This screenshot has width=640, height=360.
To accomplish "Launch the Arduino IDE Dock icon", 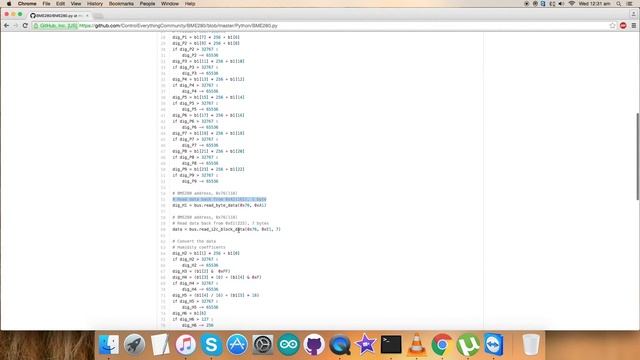I will pyautogui.click(x=289, y=345).
